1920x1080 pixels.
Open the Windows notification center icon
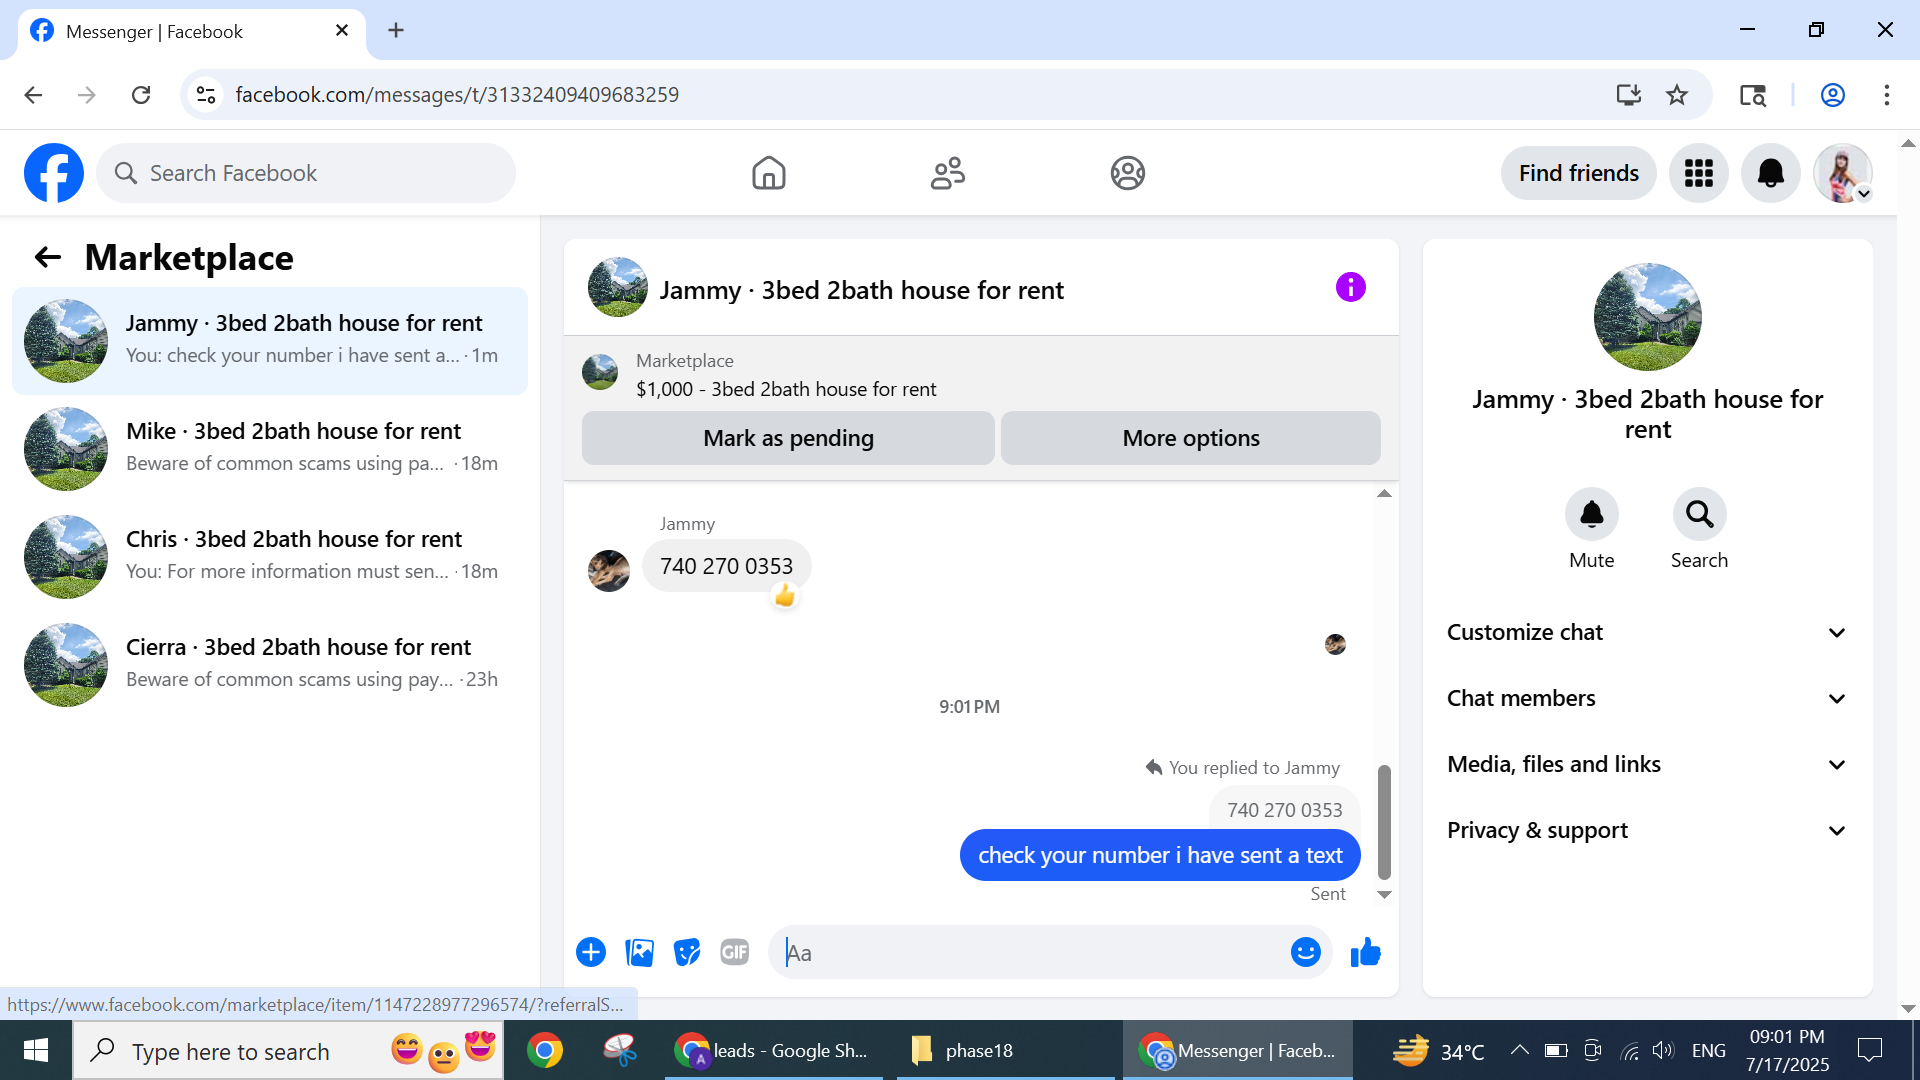[1869, 1050]
